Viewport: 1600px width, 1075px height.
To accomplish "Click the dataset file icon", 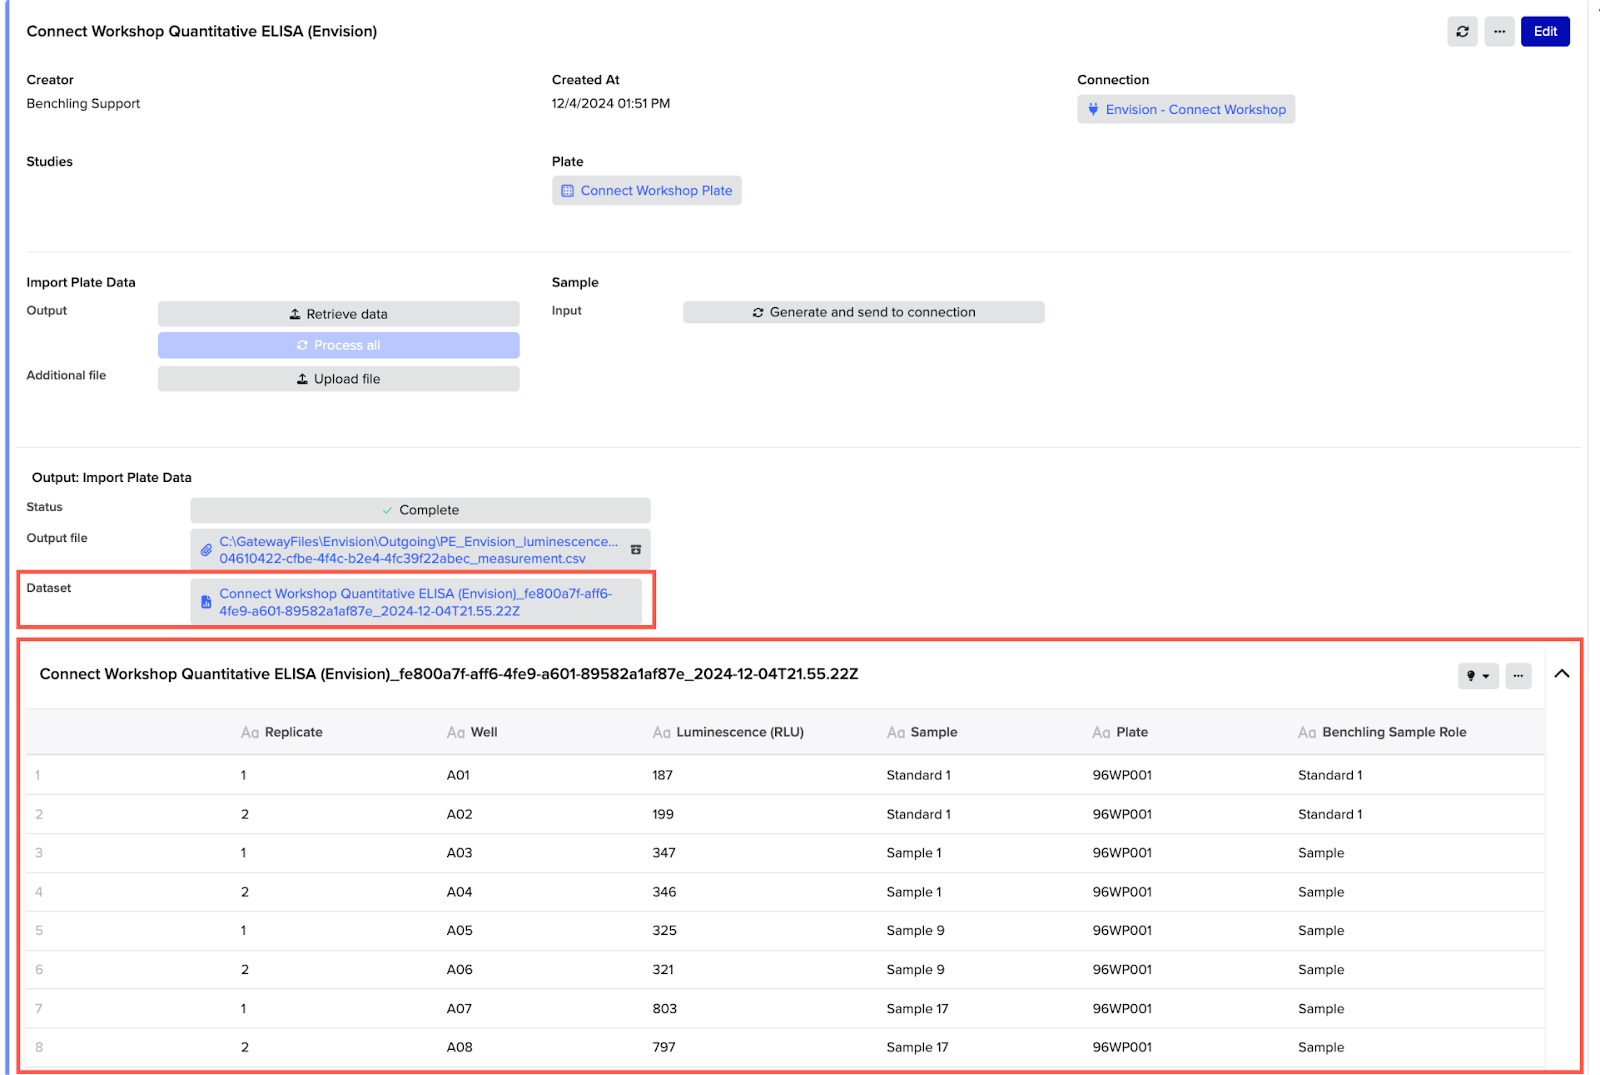I will click(206, 602).
